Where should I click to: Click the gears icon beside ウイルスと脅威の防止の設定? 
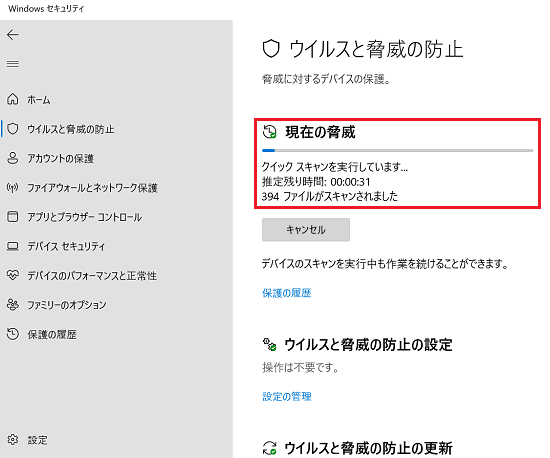coord(270,344)
